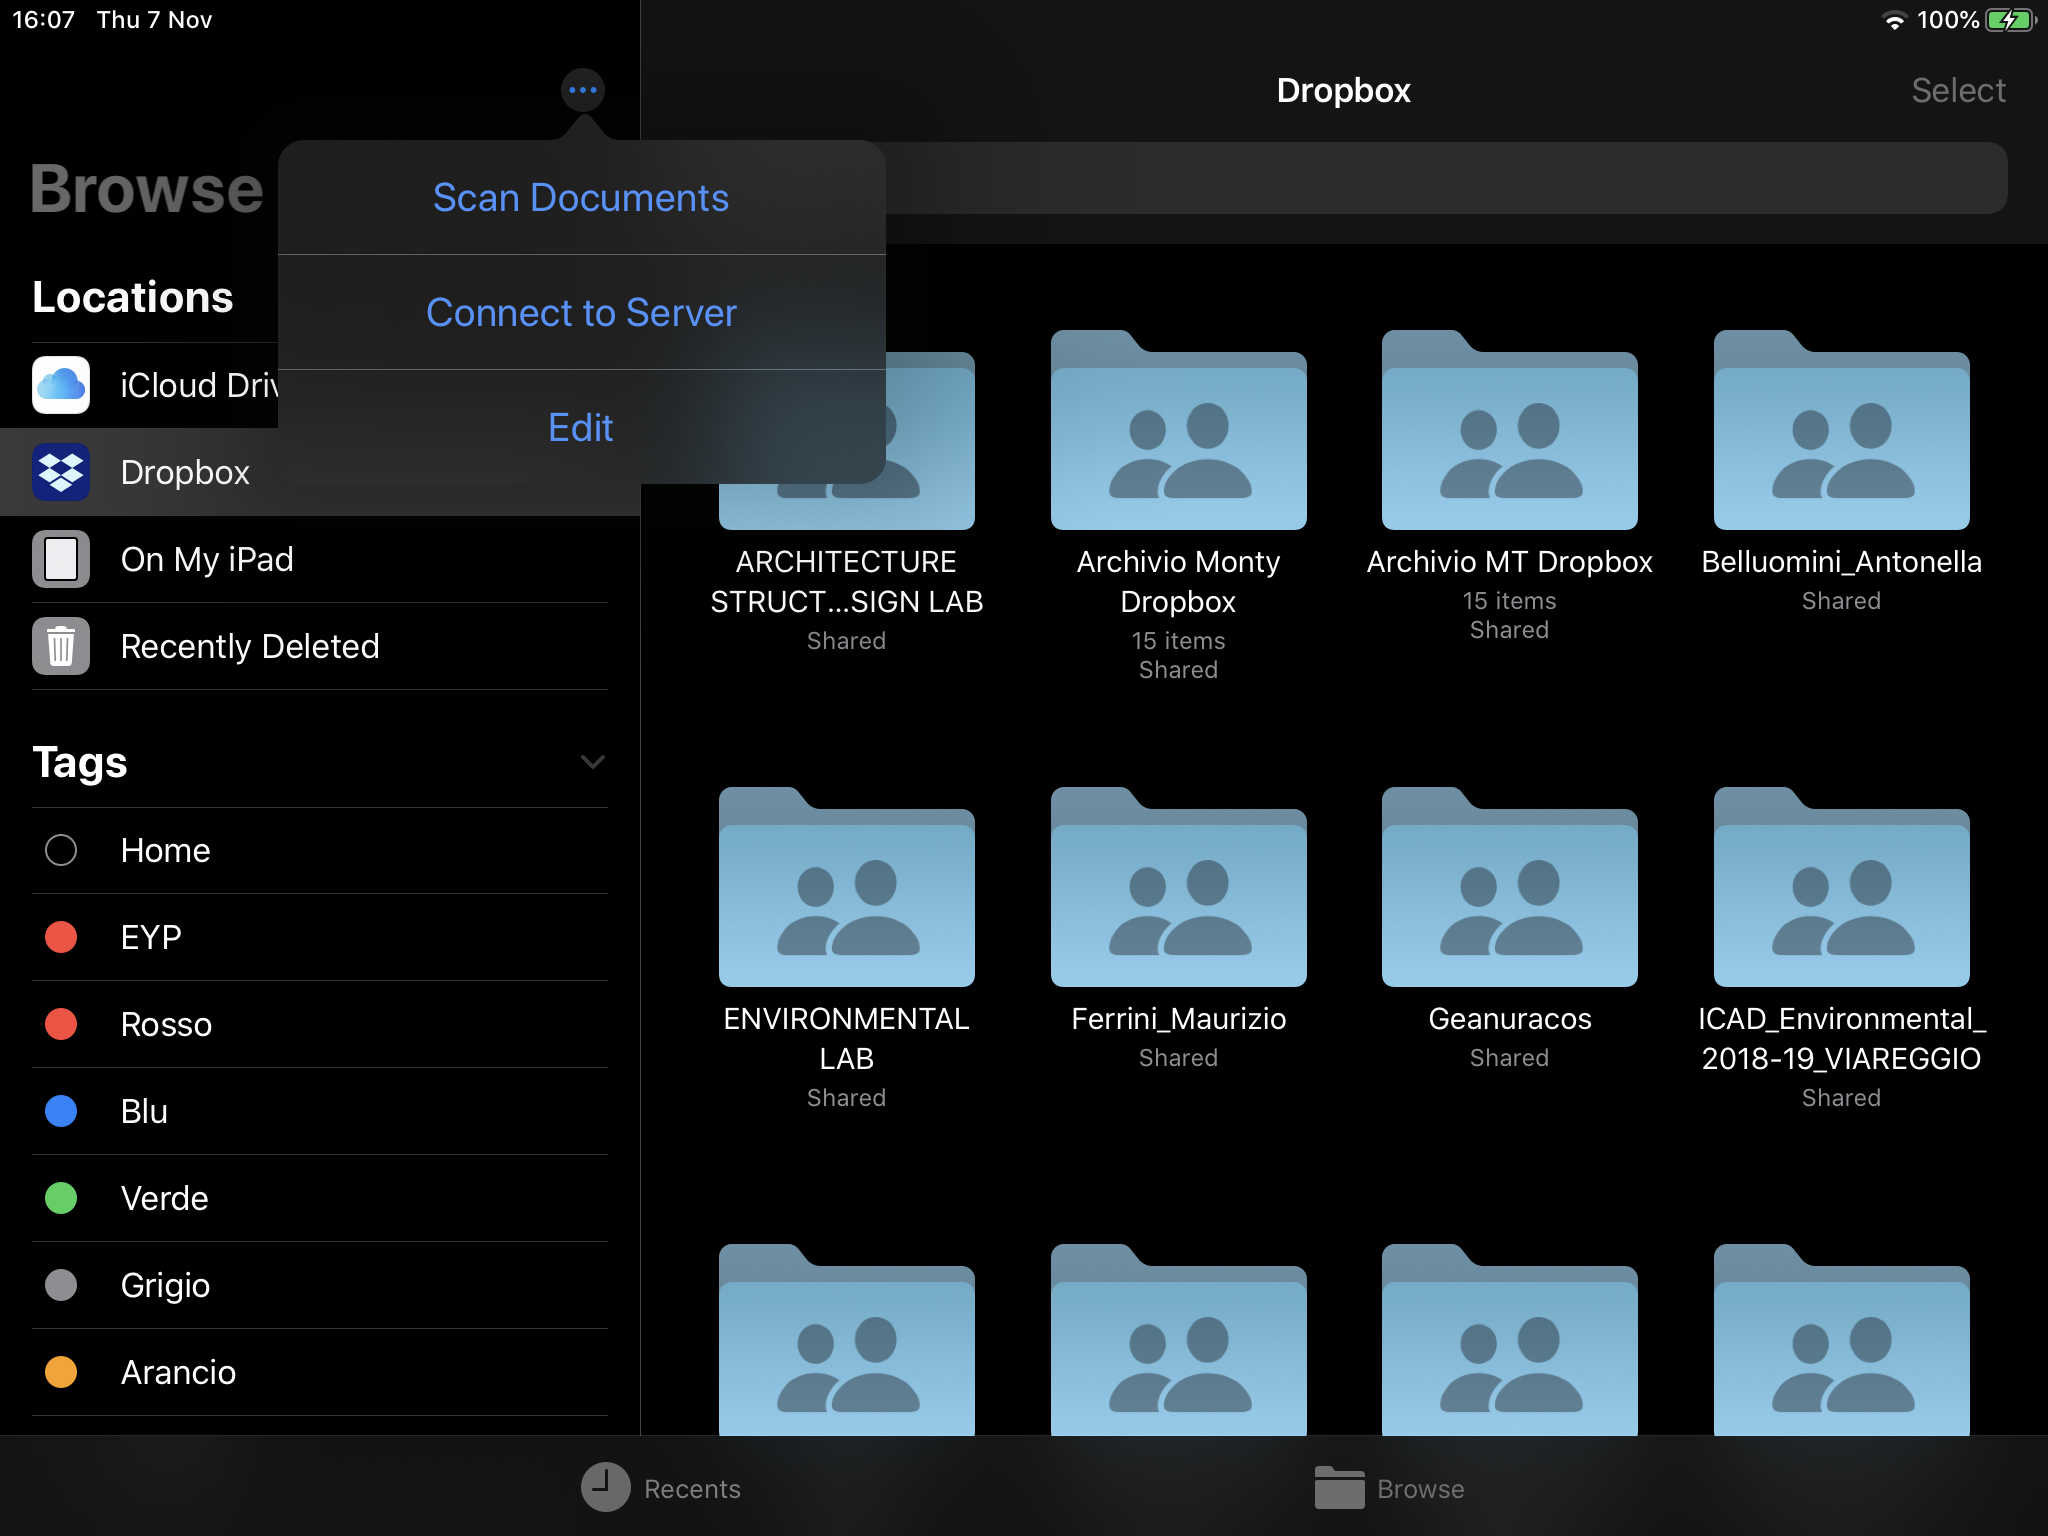Open Archivio Monty Dropbox folder
Viewport: 2048px width, 1536px height.
[x=1178, y=432]
